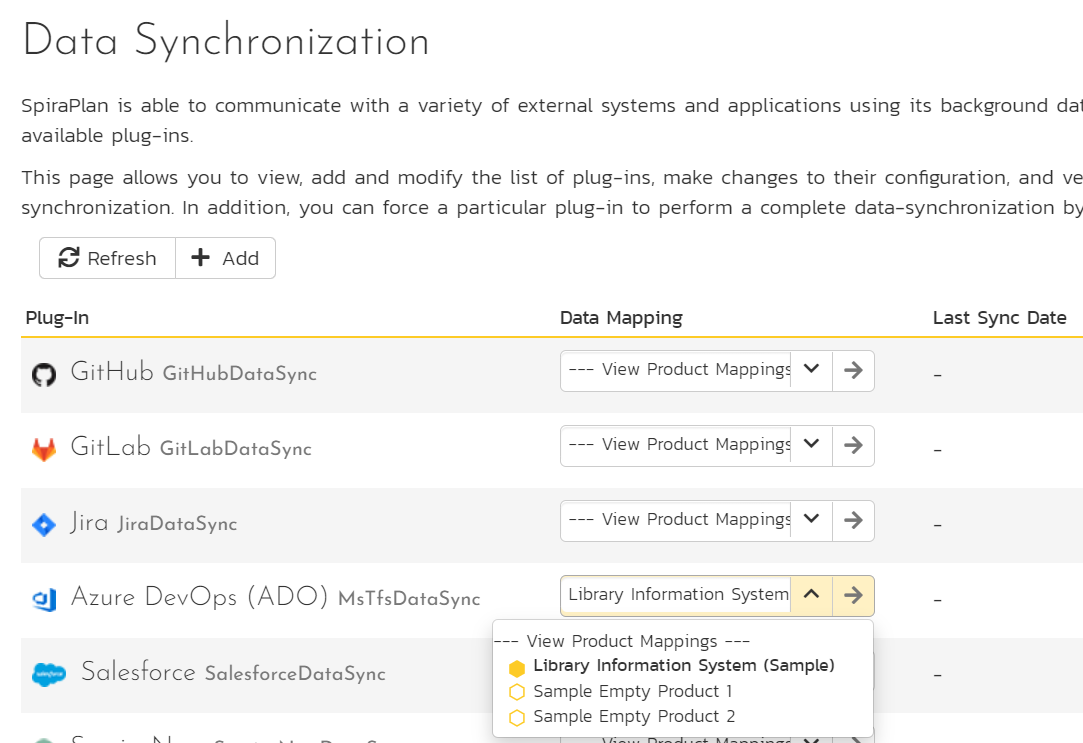1083x743 pixels.
Task: Open the GitHub GitHubDataSync plug-in link
Action: (x=193, y=372)
